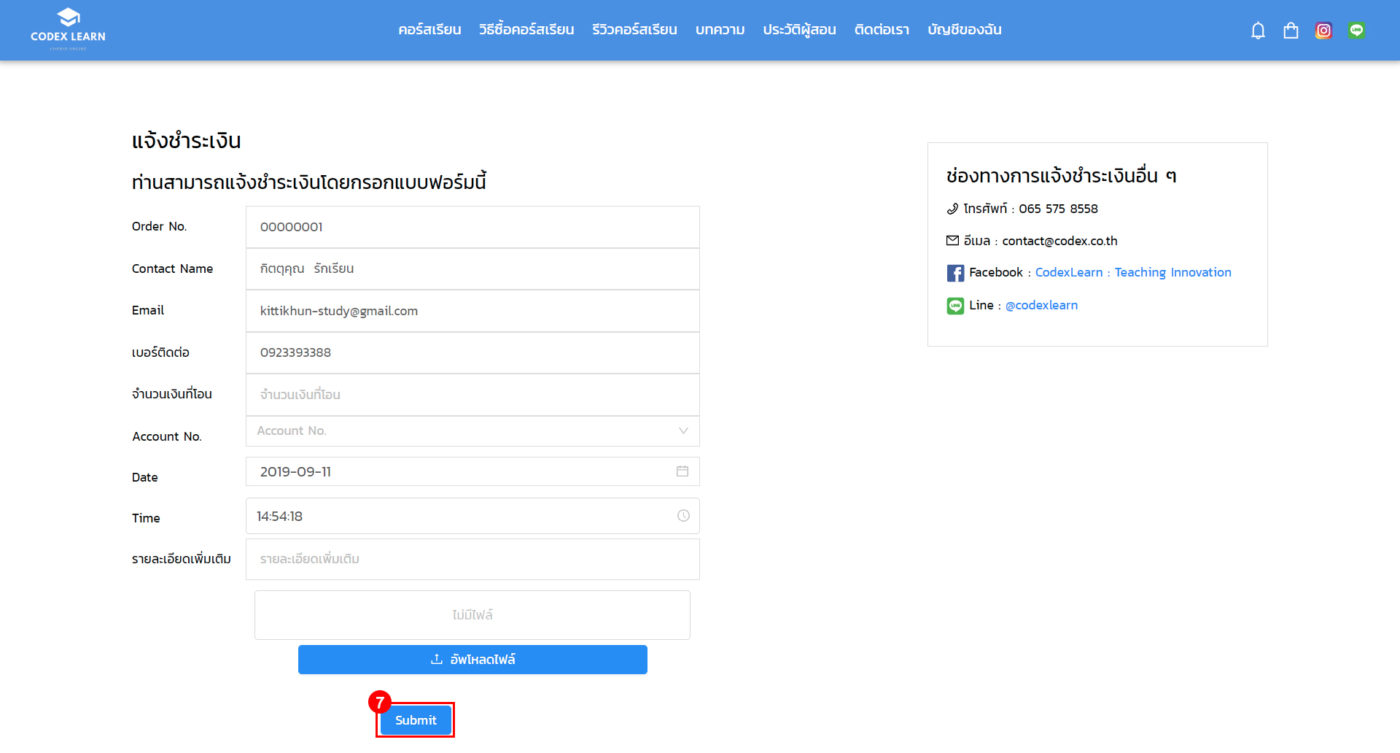Image resolution: width=1400 pixels, height=753 pixels.
Task: Open the shopping bag cart icon
Action: pos(1290,31)
